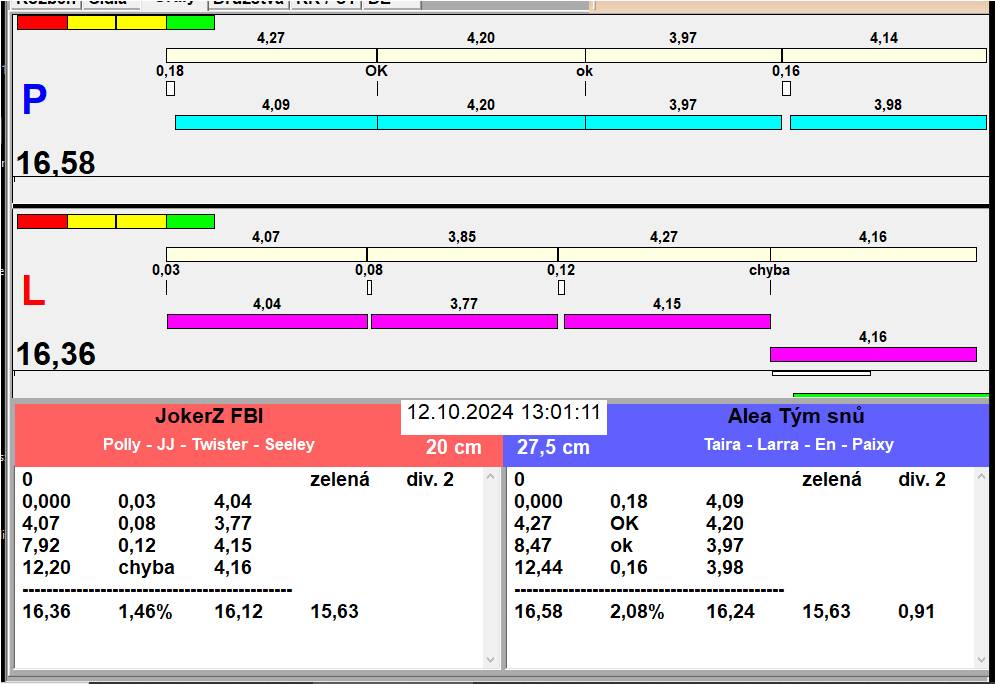Select the magenta 3,77 bar in lane L
This screenshot has height=684, width=995.
(x=465, y=321)
